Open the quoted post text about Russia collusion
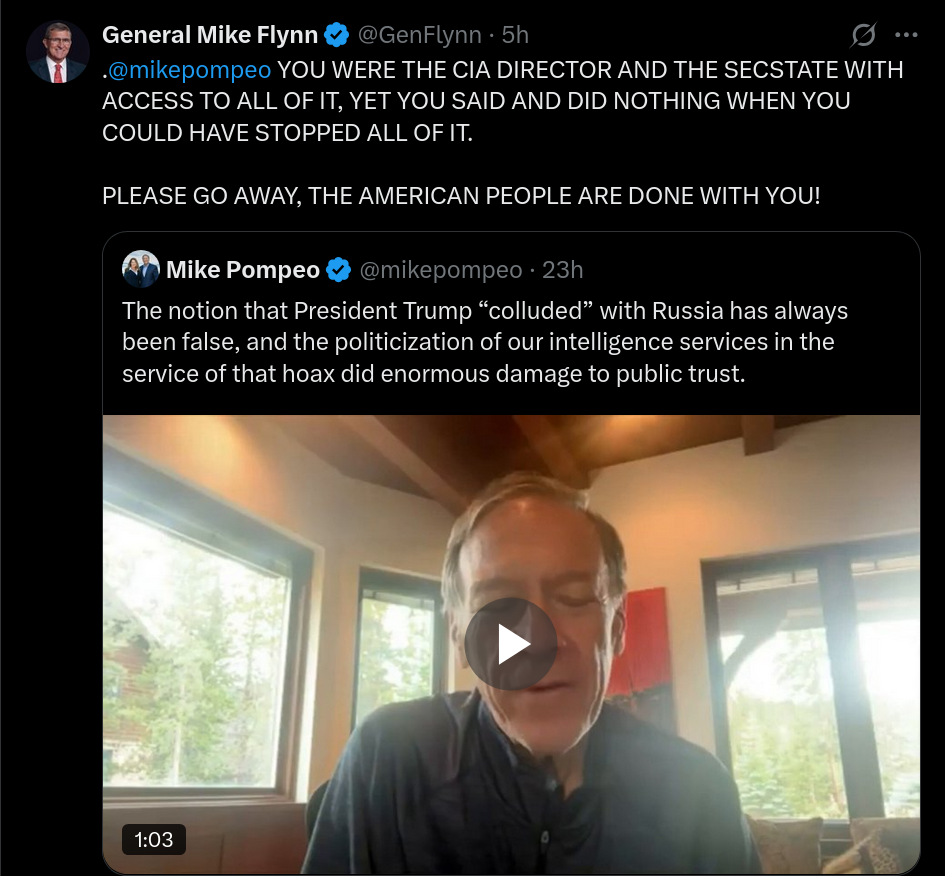 (x=485, y=342)
